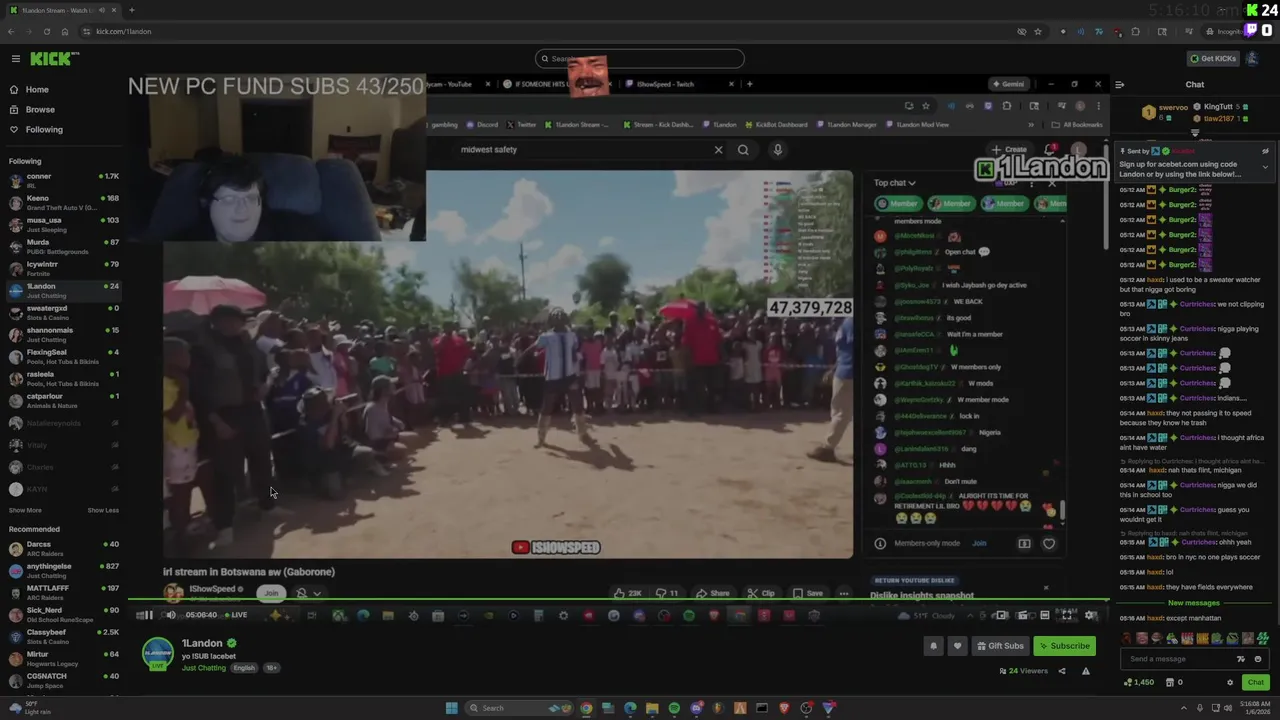Click the KICK logo

coord(52,59)
